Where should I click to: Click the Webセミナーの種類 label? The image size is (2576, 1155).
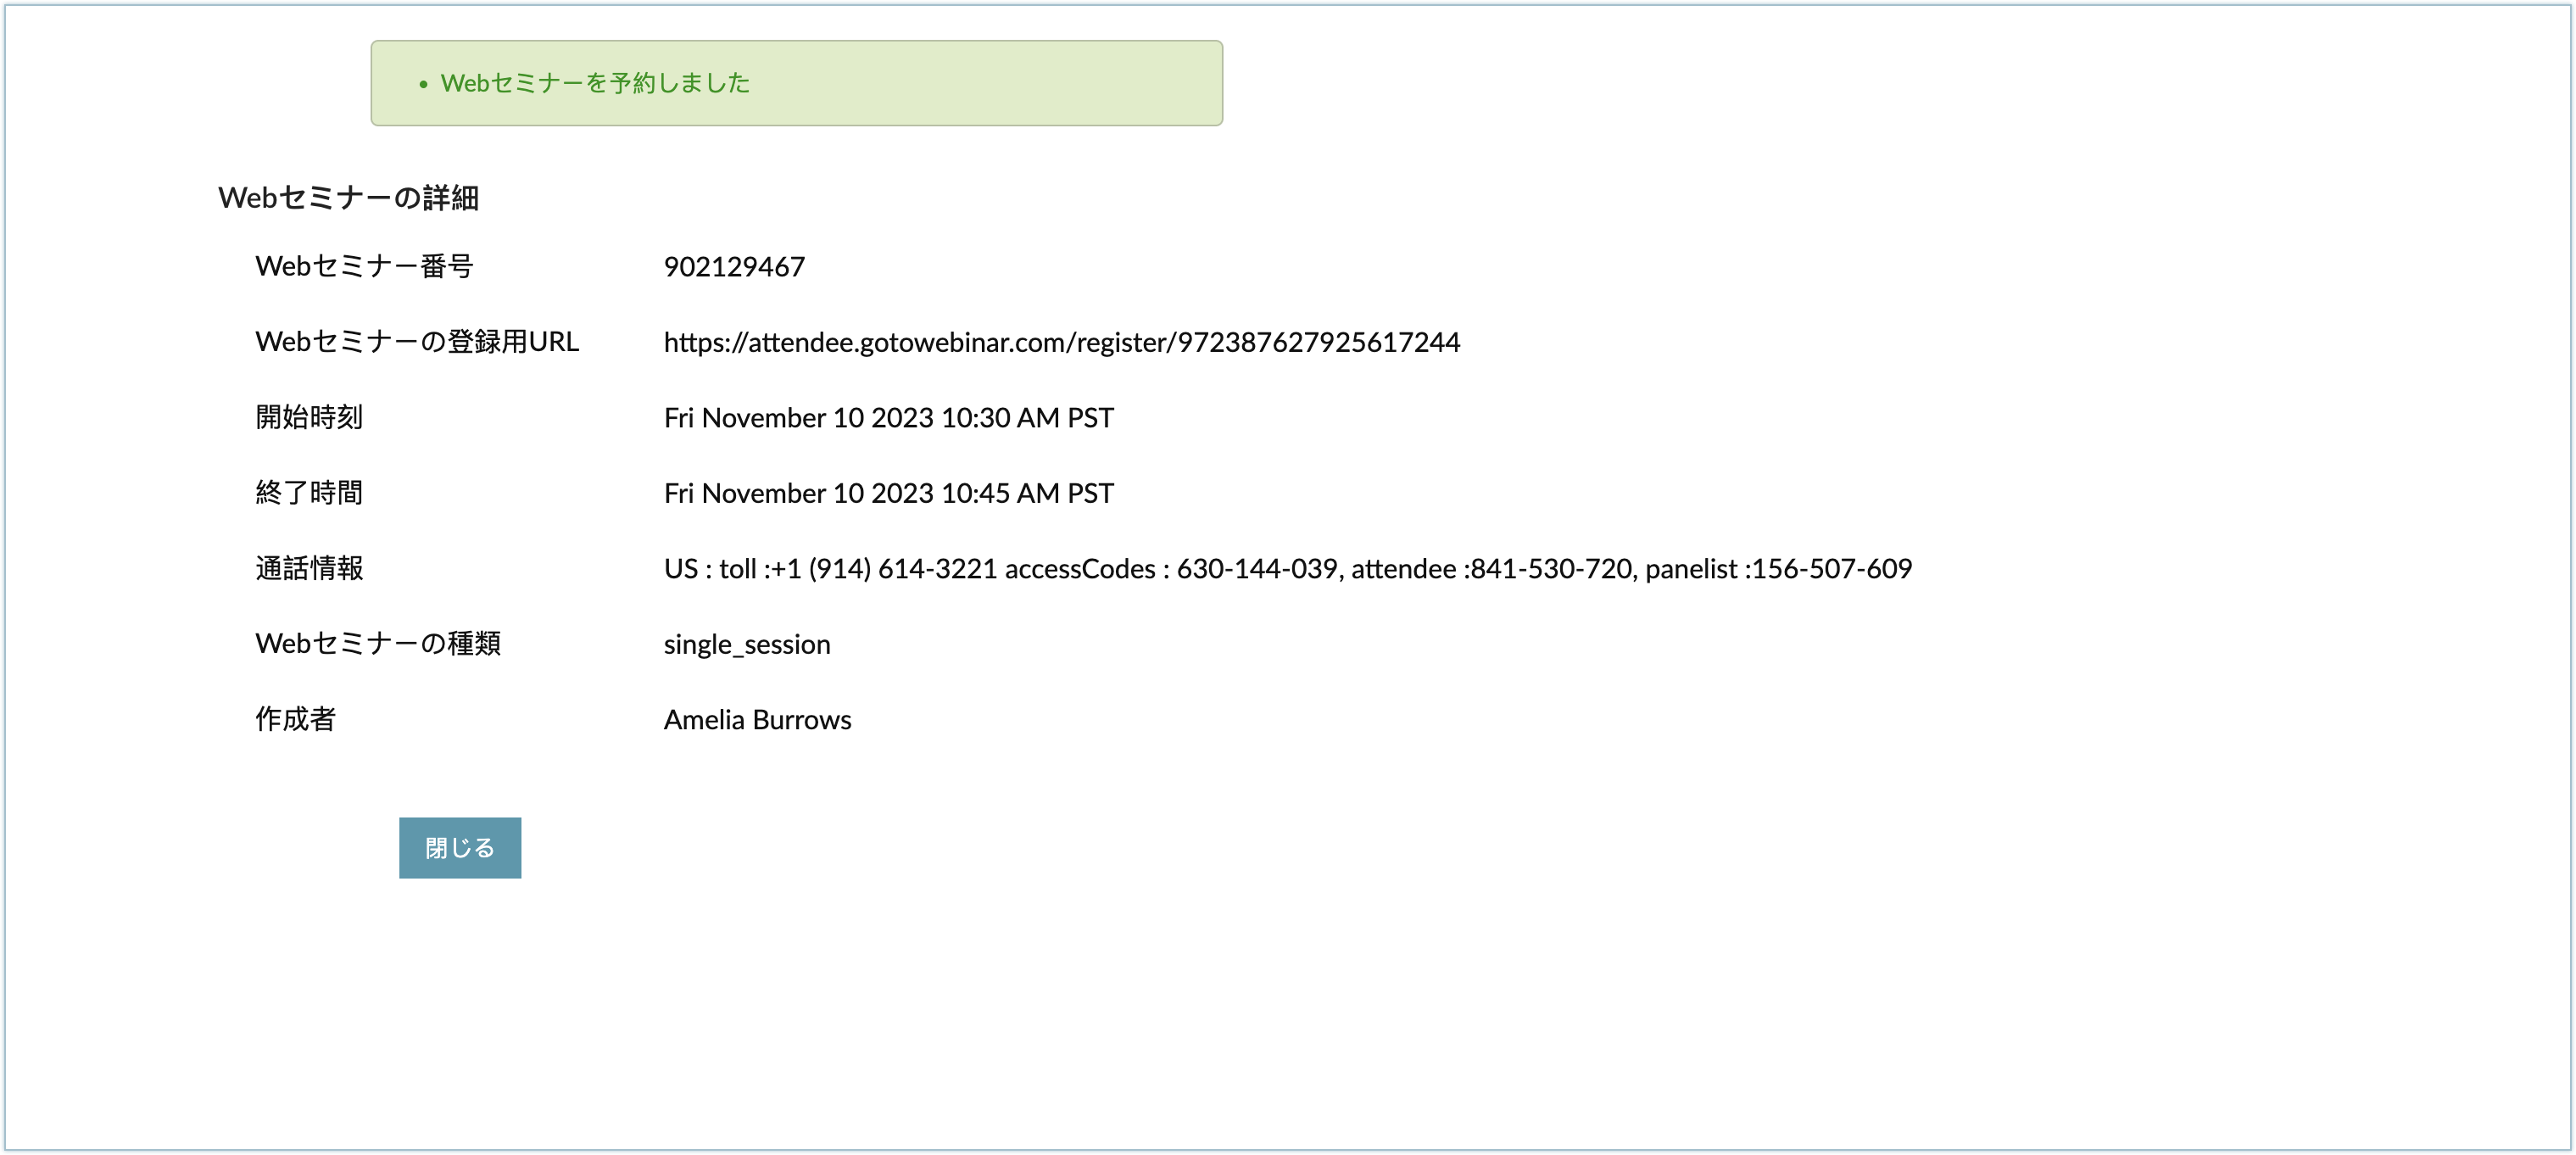pos(378,643)
